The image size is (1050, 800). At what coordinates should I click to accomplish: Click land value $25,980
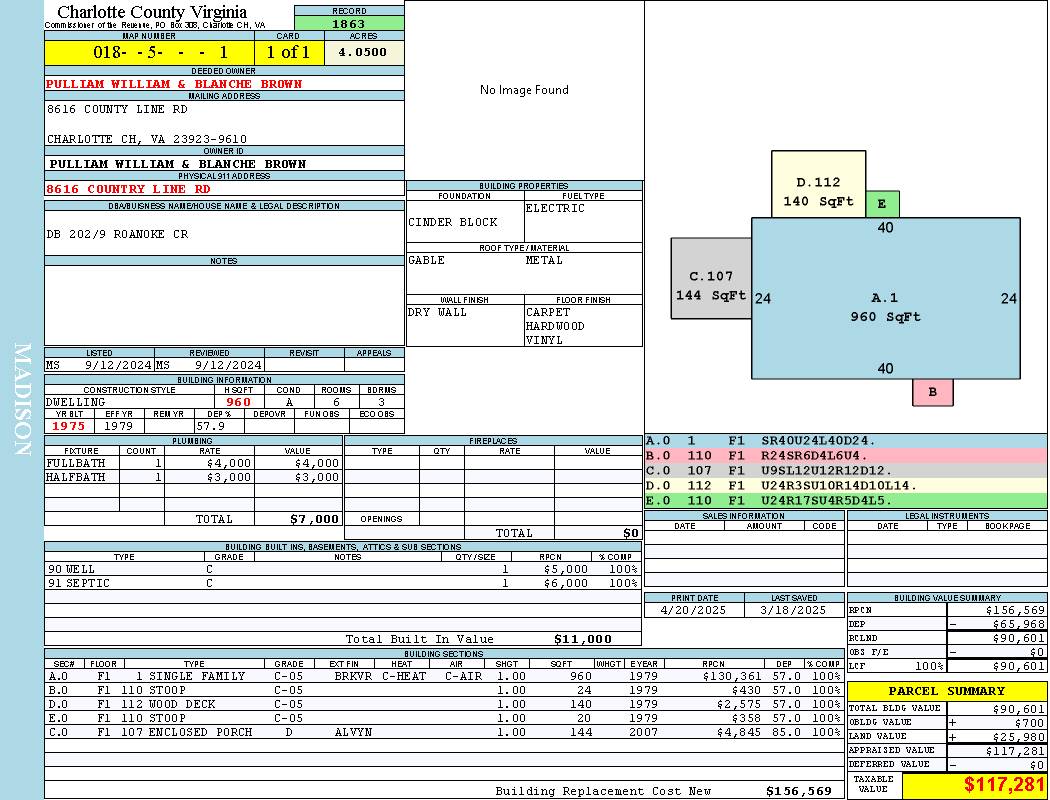pos(1019,736)
